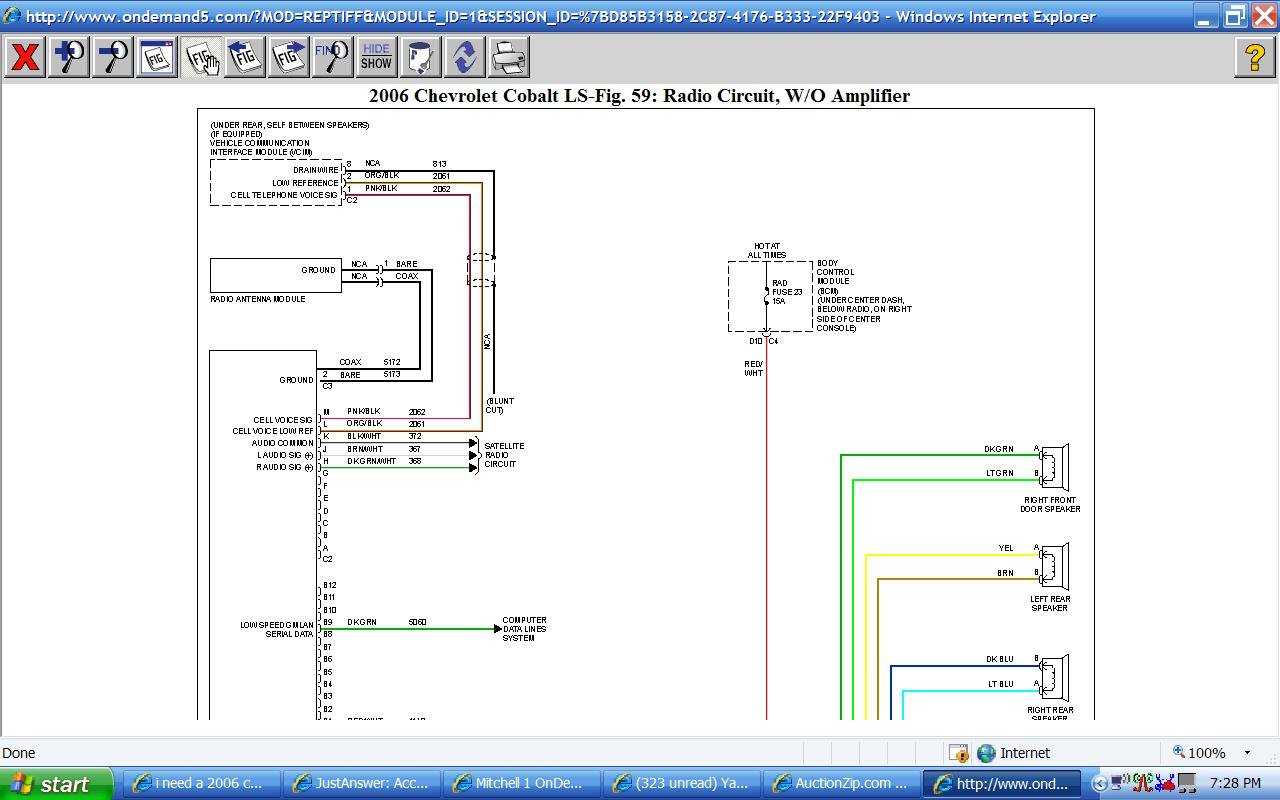
Task: Click the 'RED/WHT' wire label
Action: 754,369
